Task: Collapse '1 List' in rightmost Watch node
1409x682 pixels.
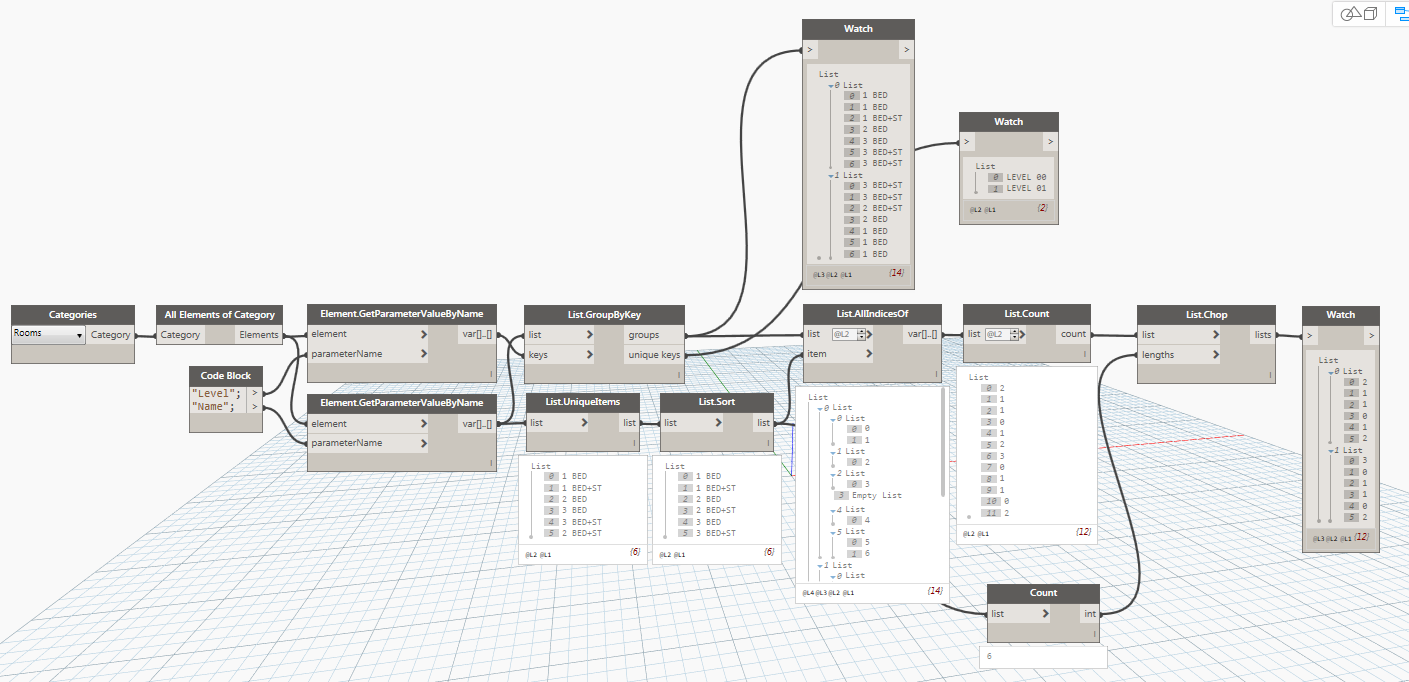Action: (1330, 451)
